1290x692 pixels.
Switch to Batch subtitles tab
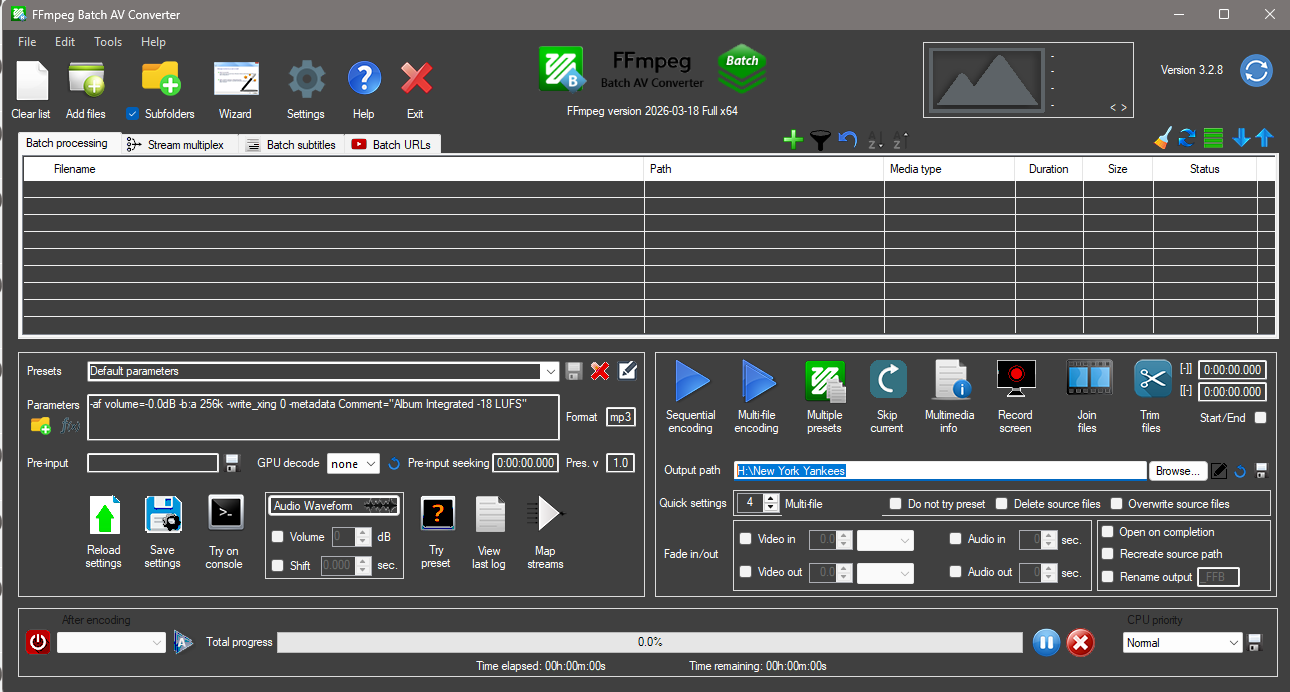point(292,145)
